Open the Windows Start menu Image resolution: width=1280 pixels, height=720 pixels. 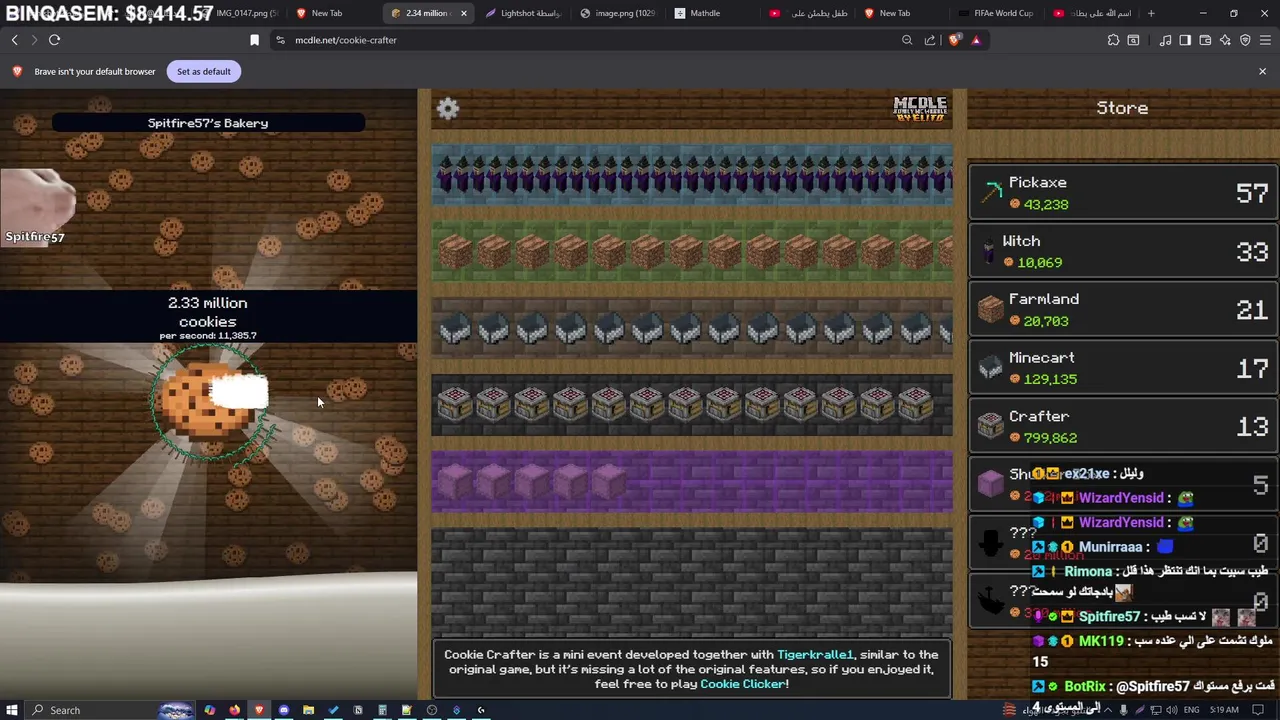pyautogui.click(x=13, y=710)
